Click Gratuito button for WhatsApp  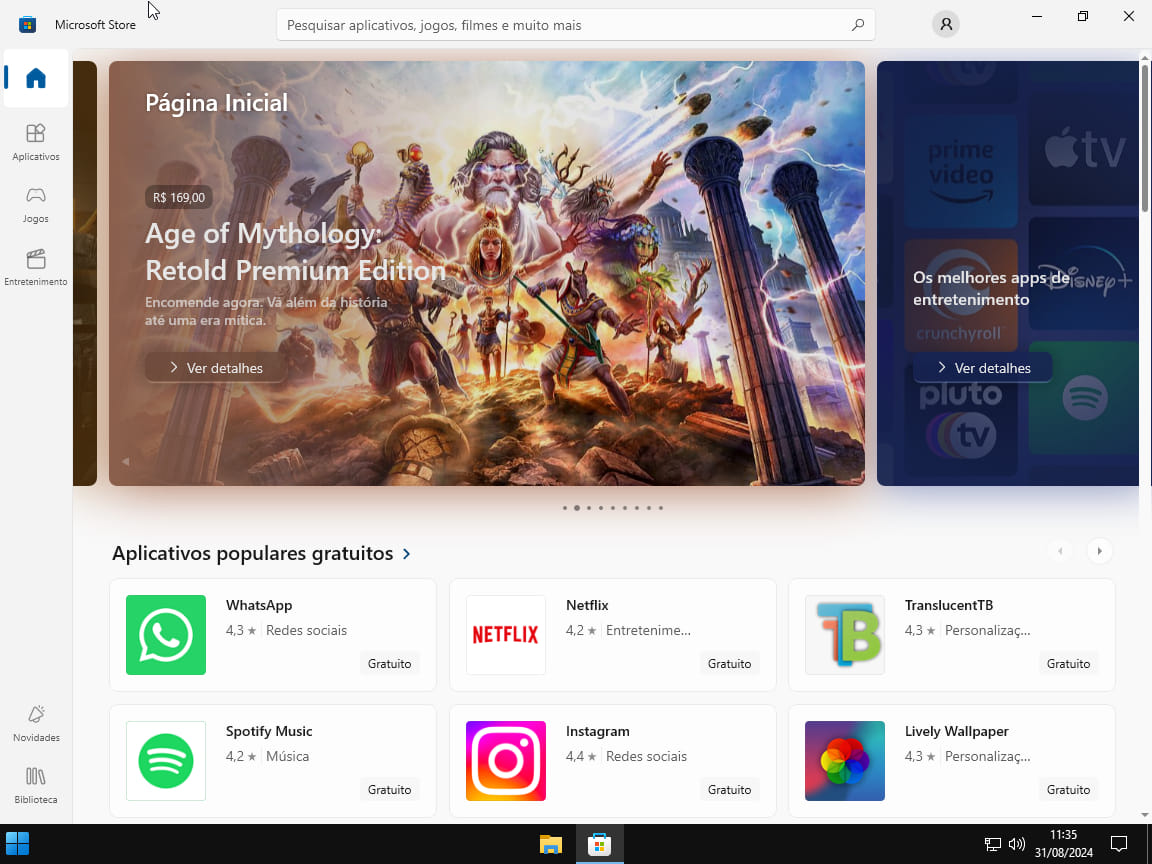[x=389, y=663]
